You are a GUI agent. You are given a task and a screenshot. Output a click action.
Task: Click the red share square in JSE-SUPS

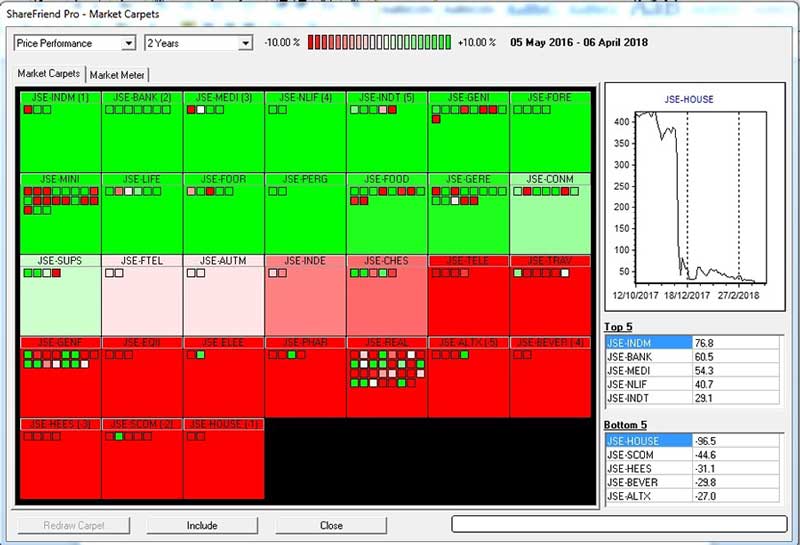click(56, 273)
